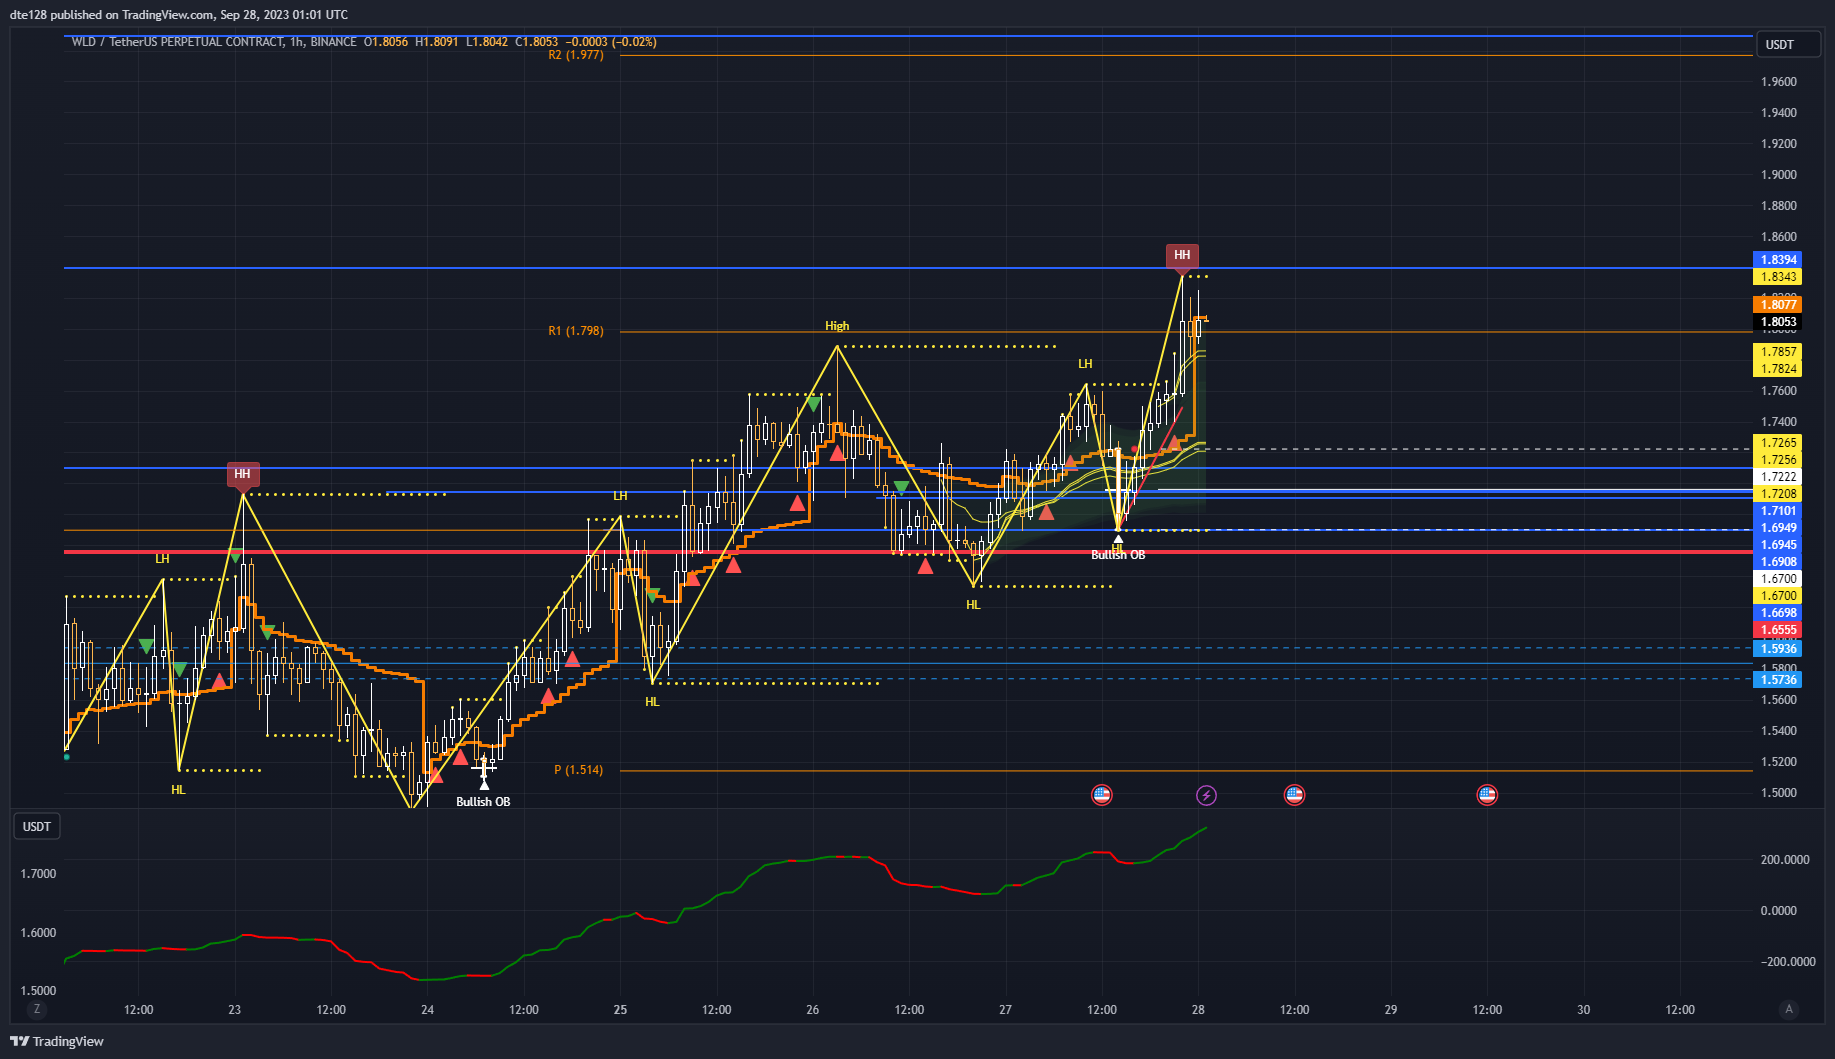Open the US flag event marker at 27 12:00
The image size is (1835, 1059).
1102,795
